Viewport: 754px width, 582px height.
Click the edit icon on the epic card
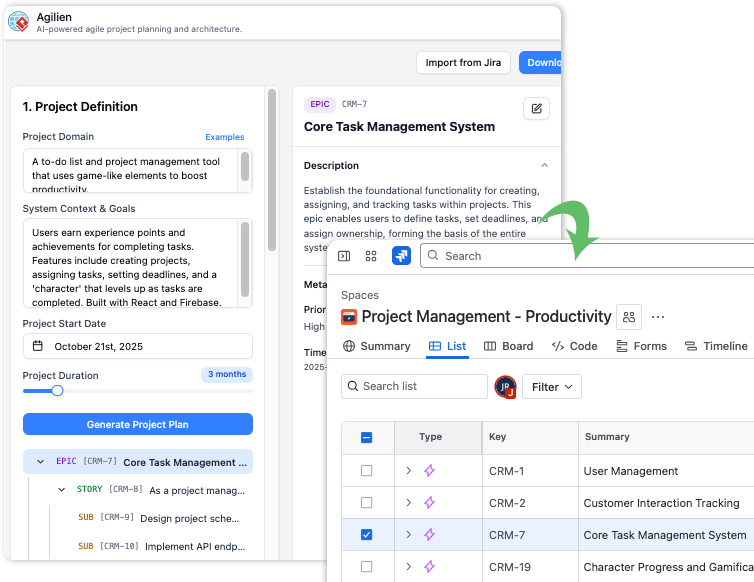pos(536,109)
